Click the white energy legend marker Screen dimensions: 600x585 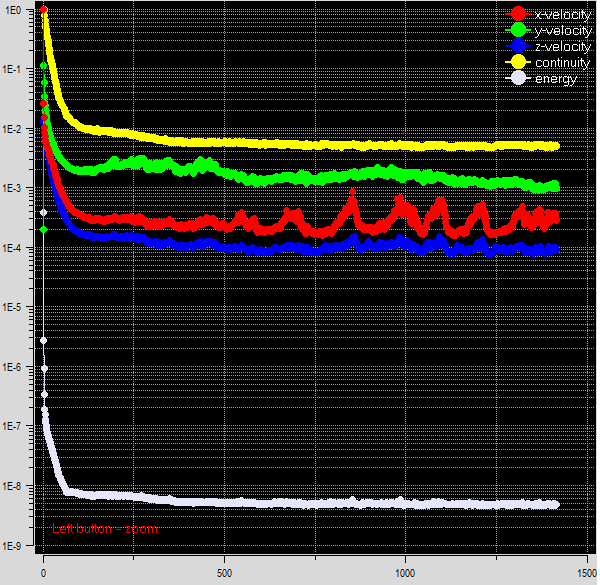pyautogui.click(x=518, y=78)
